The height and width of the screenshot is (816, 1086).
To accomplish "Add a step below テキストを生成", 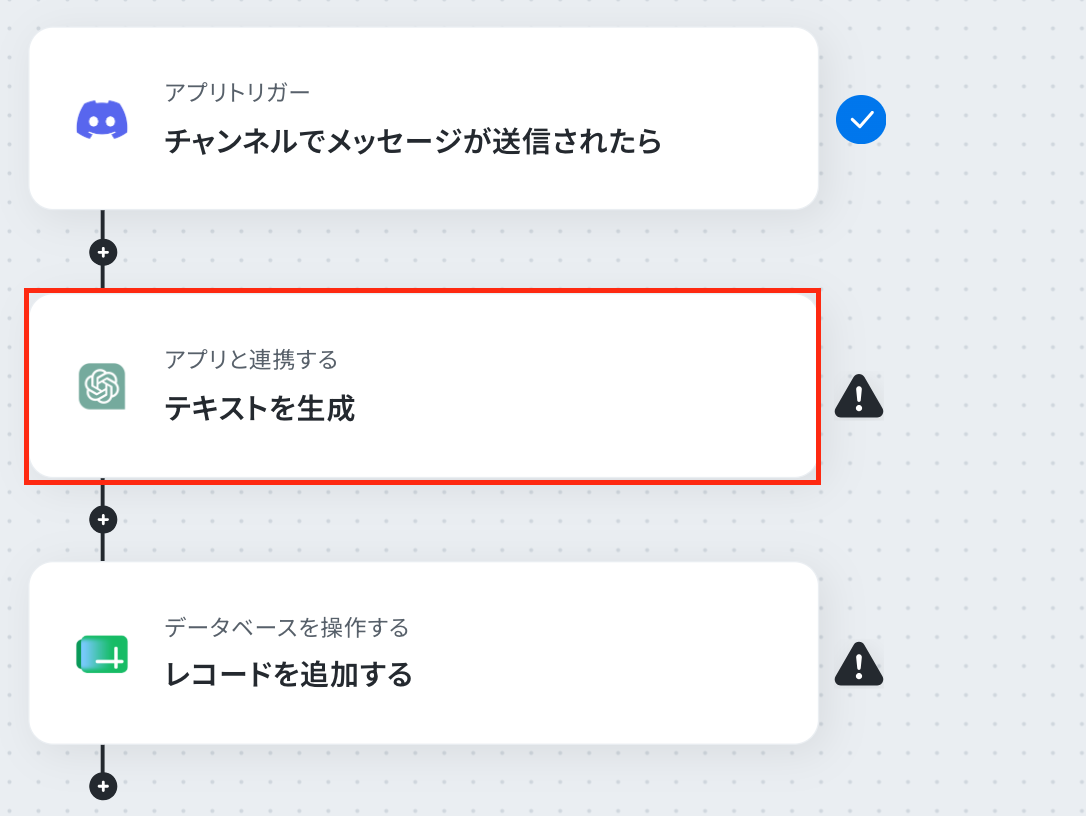I will (103, 520).
